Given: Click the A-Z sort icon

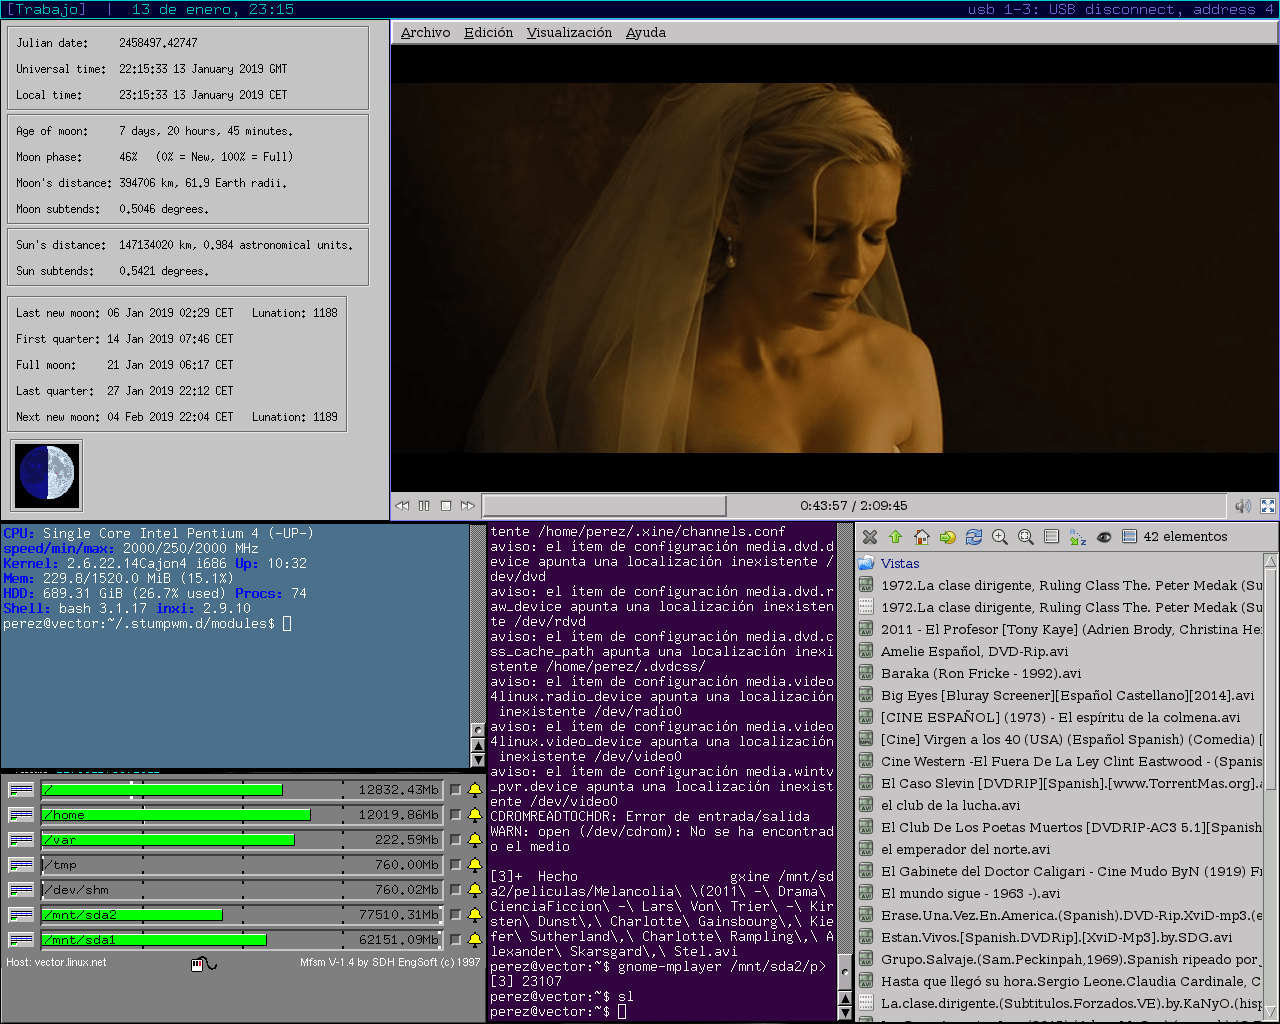Looking at the screenshot, I should tap(1077, 537).
